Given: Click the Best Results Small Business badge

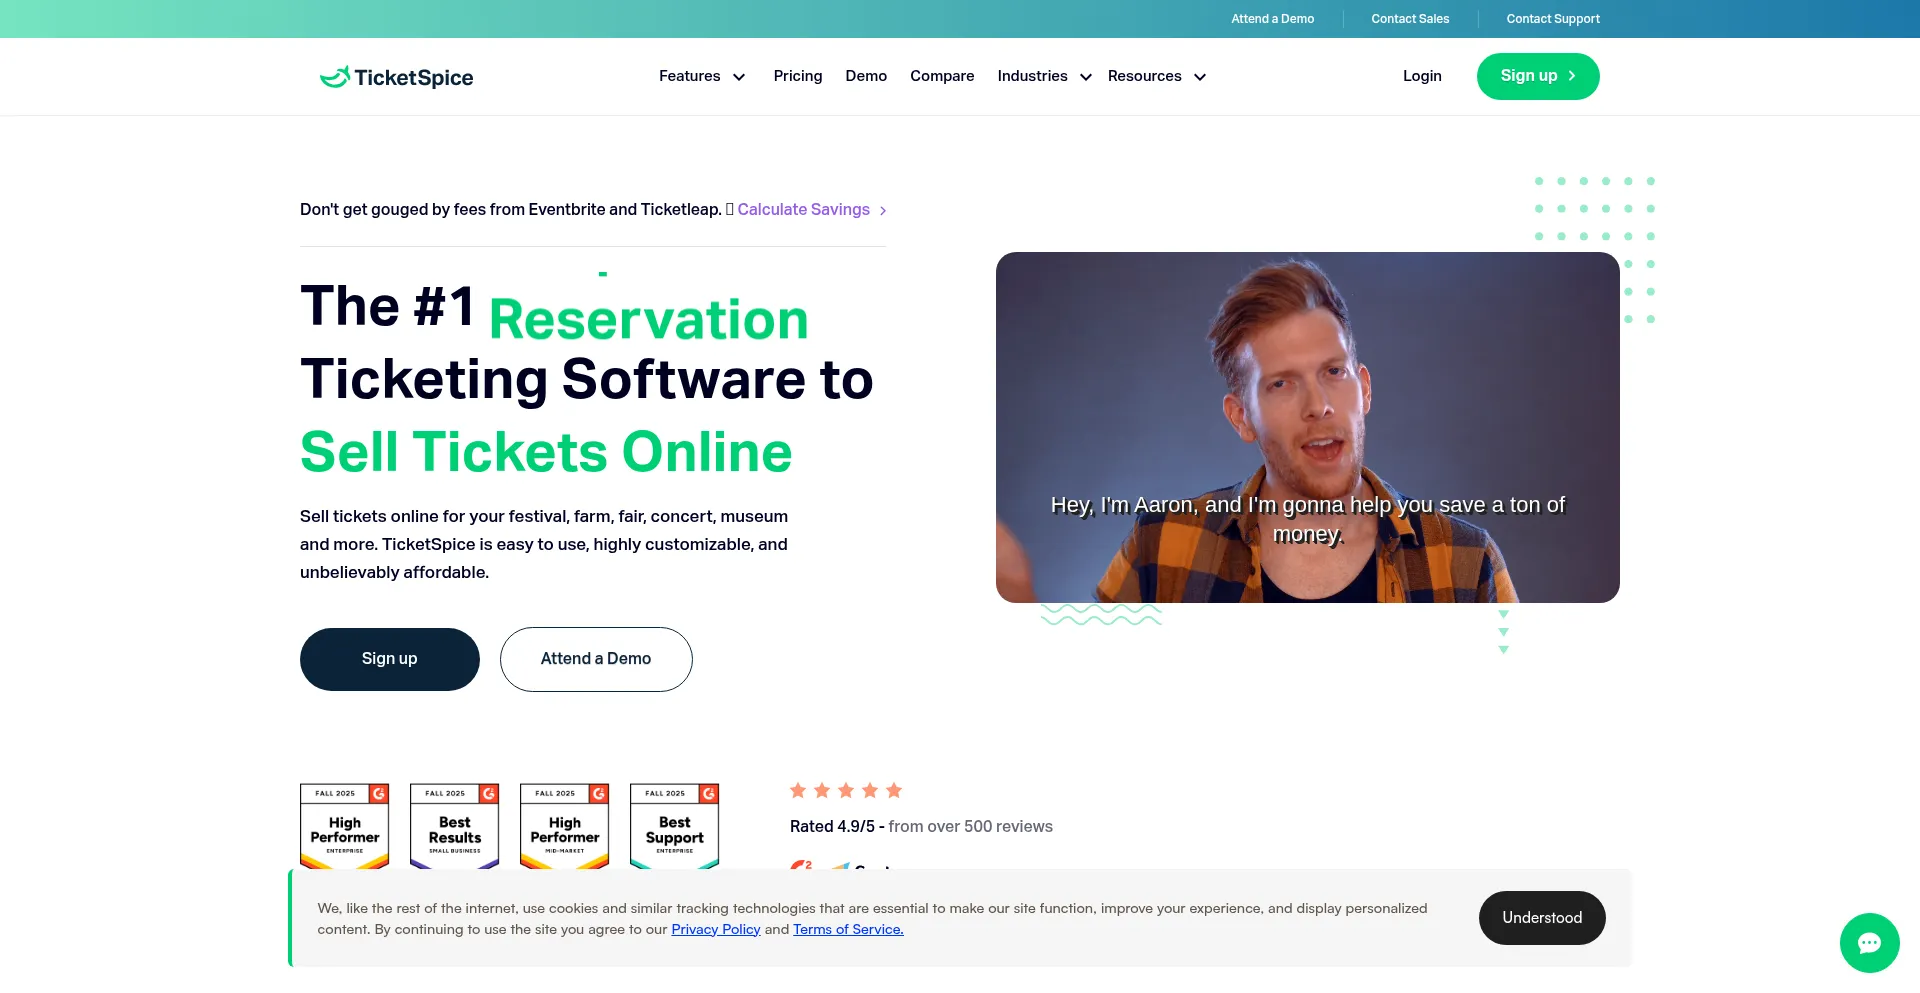Looking at the screenshot, I should point(454,826).
